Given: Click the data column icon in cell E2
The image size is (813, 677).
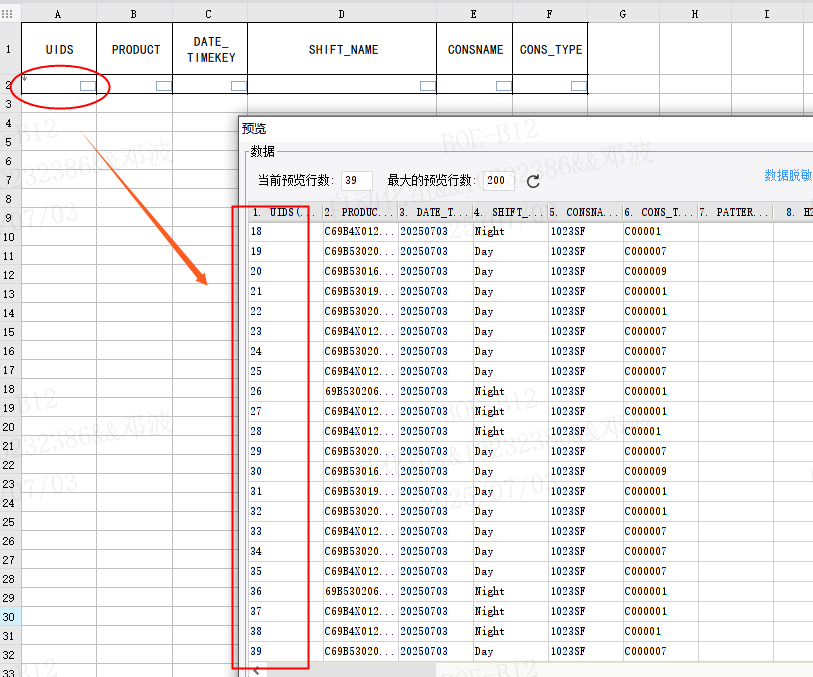Looking at the screenshot, I should [504, 86].
